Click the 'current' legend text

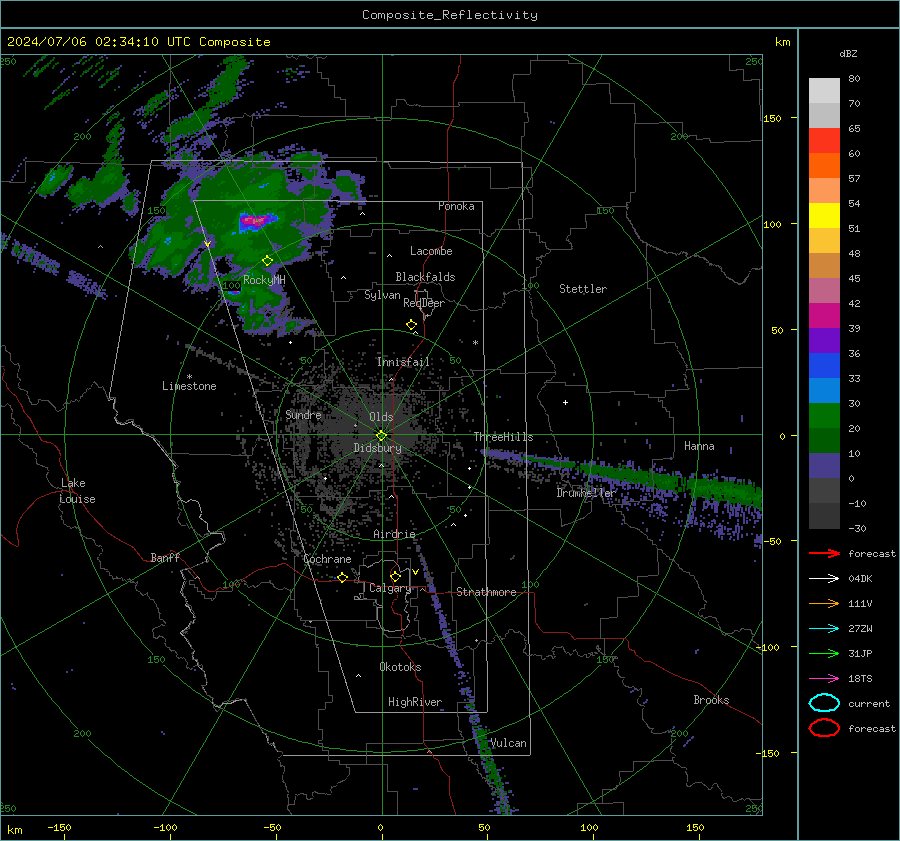pos(869,703)
